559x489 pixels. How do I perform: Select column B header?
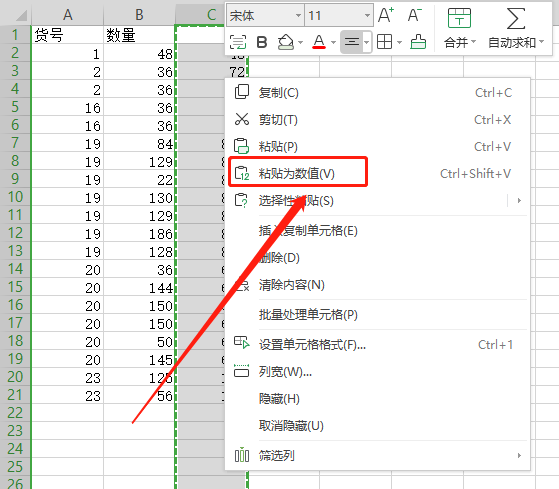[x=139, y=15]
